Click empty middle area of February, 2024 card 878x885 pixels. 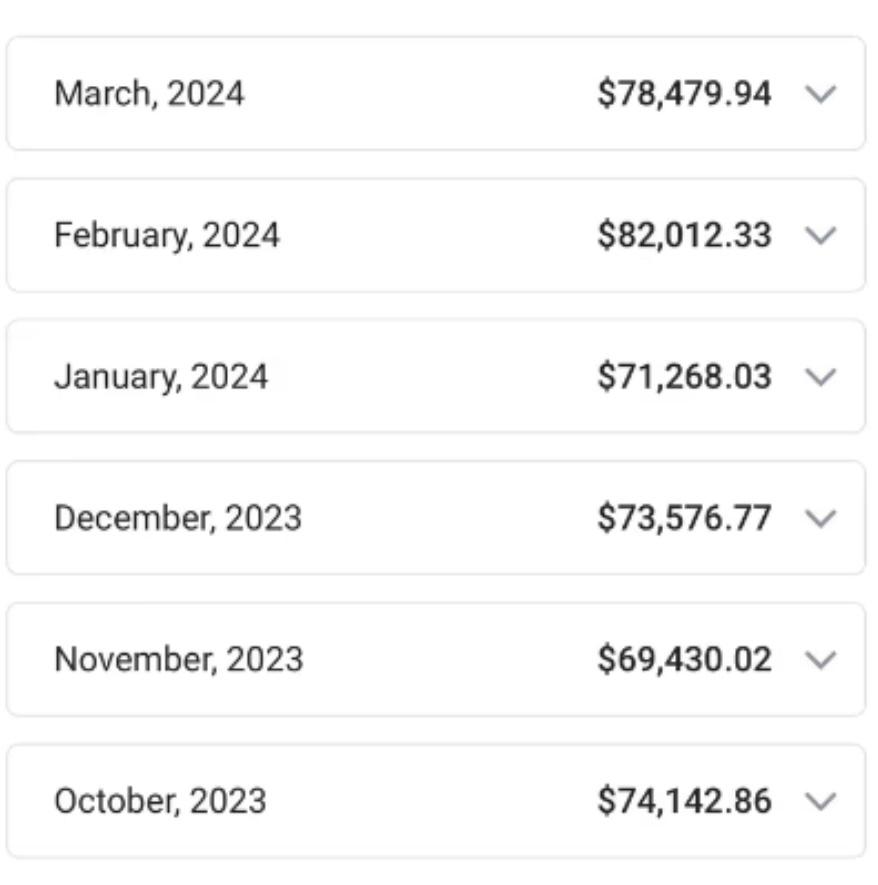click(440, 236)
